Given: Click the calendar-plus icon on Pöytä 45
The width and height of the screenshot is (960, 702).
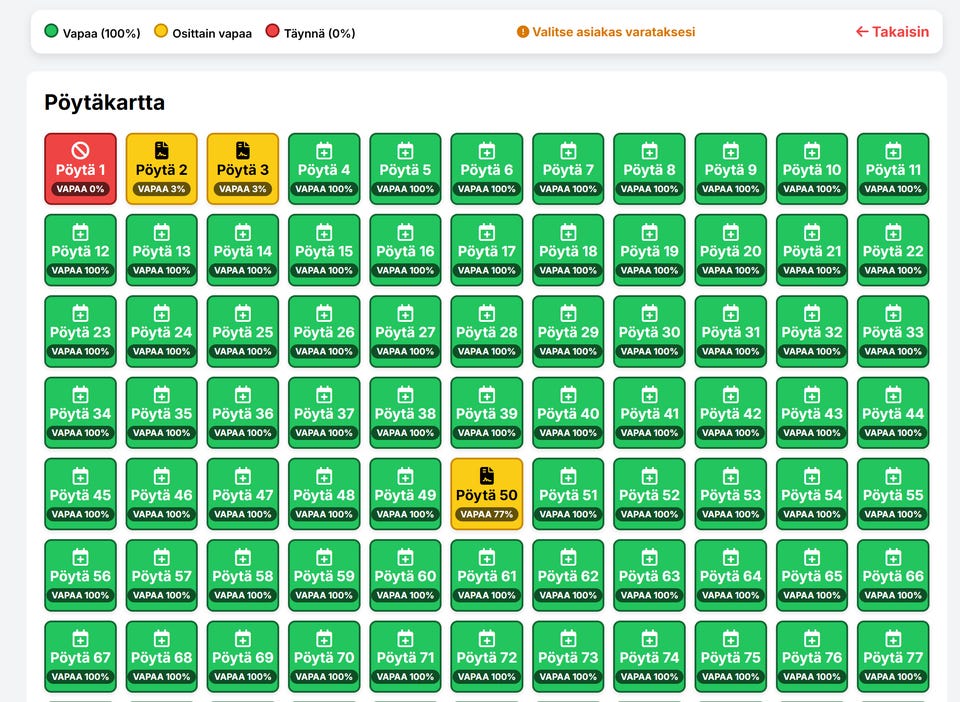Looking at the screenshot, I should coord(80,476).
